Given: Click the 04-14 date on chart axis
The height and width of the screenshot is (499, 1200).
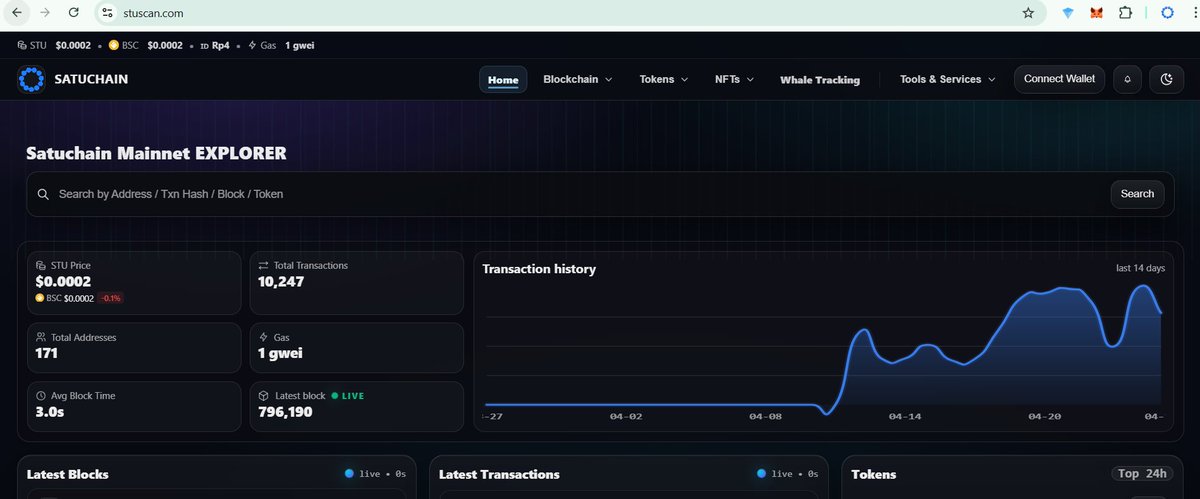Looking at the screenshot, I should [x=905, y=416].
